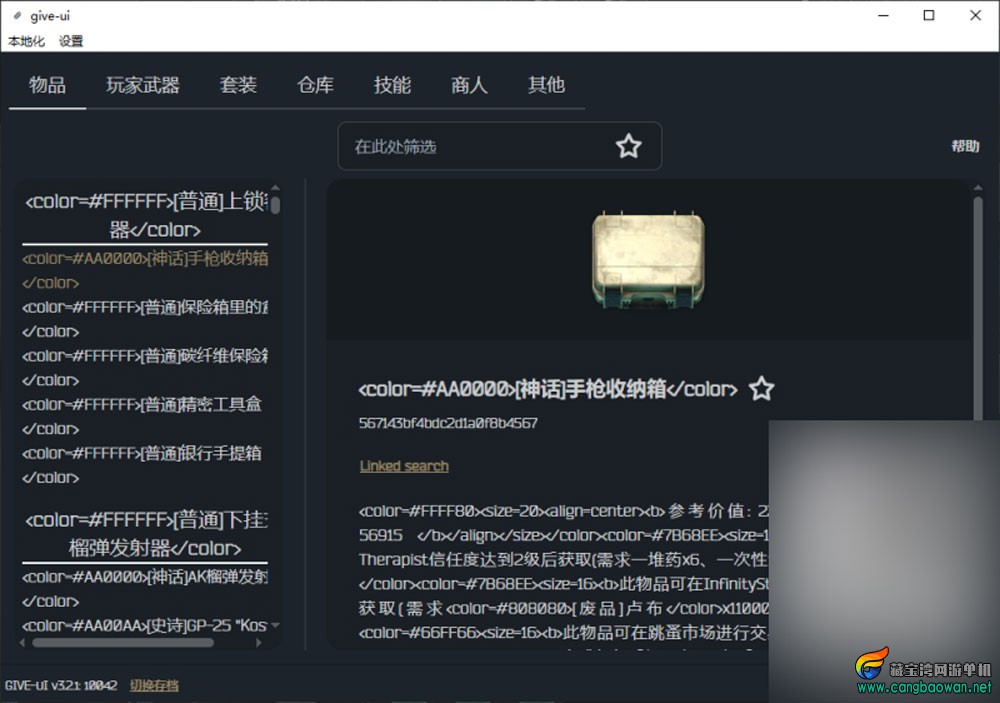Switch to the 玩家武器 tab
This screenshot has height=703, width=1000.
143,85
